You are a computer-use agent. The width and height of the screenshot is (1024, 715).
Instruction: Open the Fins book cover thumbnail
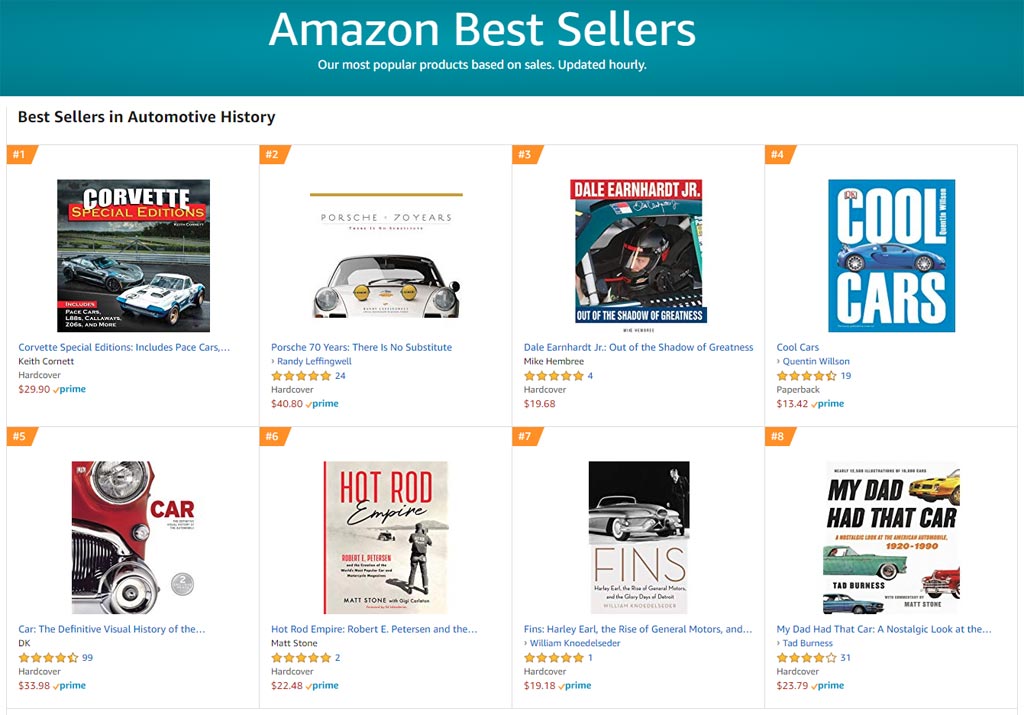coord(638,537)
